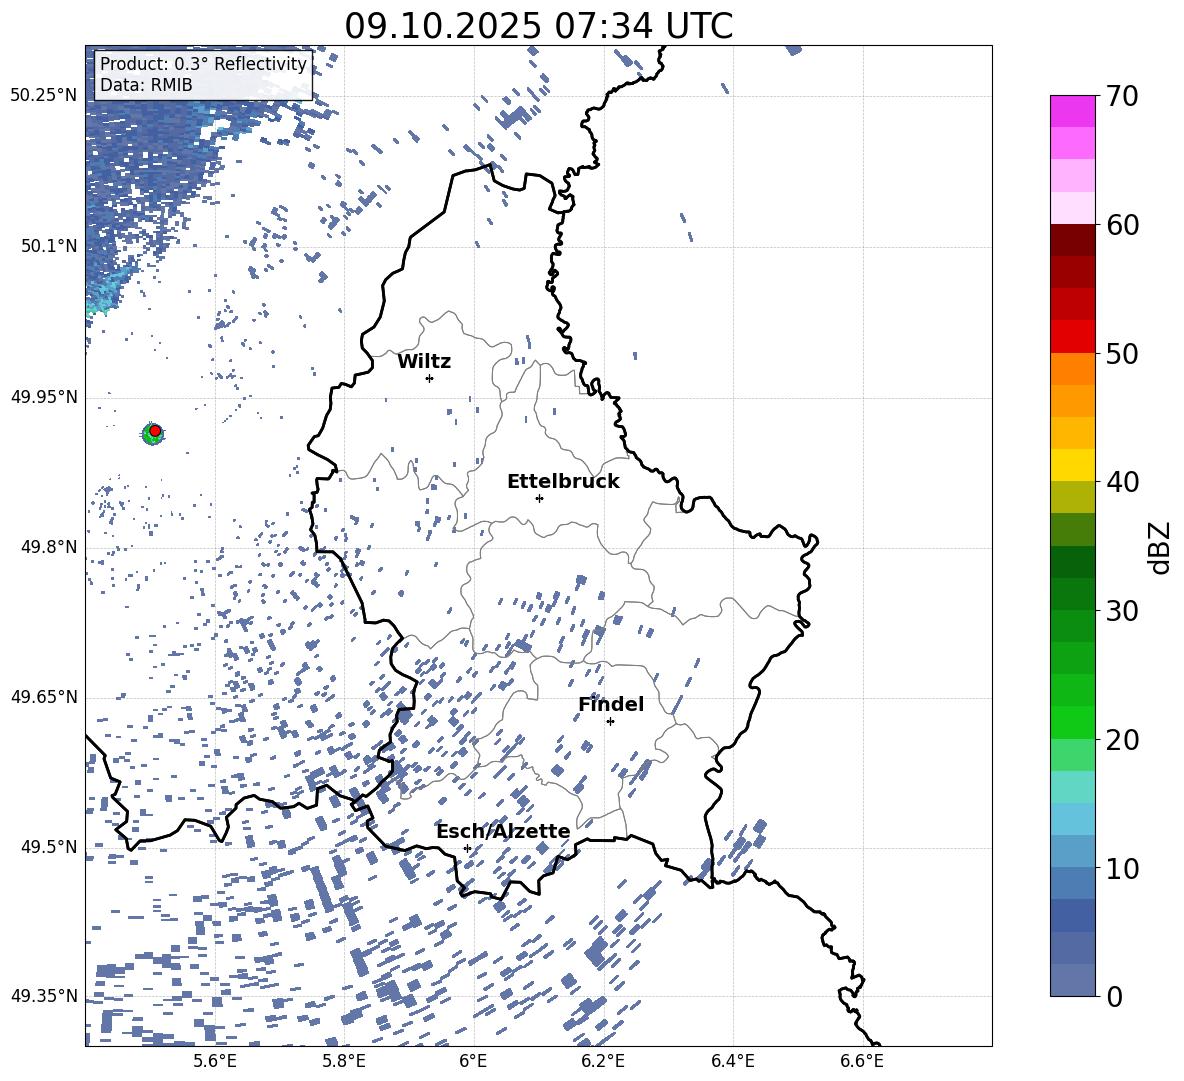Select the Esch/Alzette city label
The width and height of the screenshot is (1184, 1081).
(503, 831)
